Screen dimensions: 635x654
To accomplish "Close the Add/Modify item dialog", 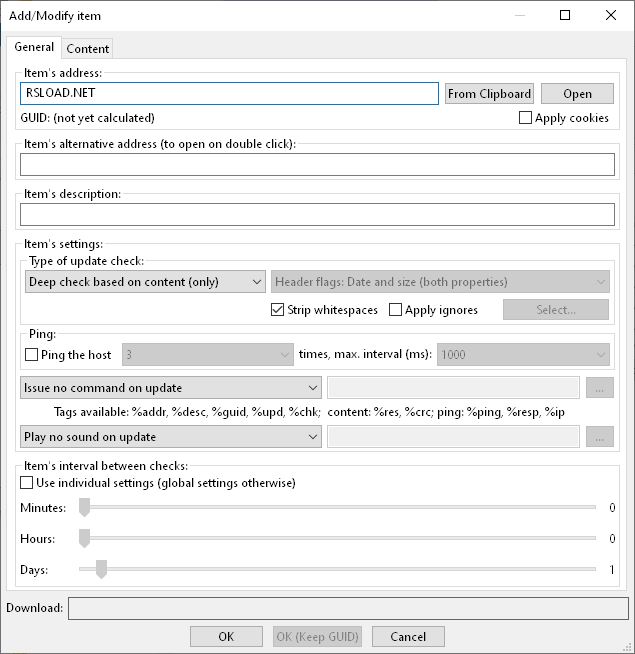I will (x=611, y=15).
